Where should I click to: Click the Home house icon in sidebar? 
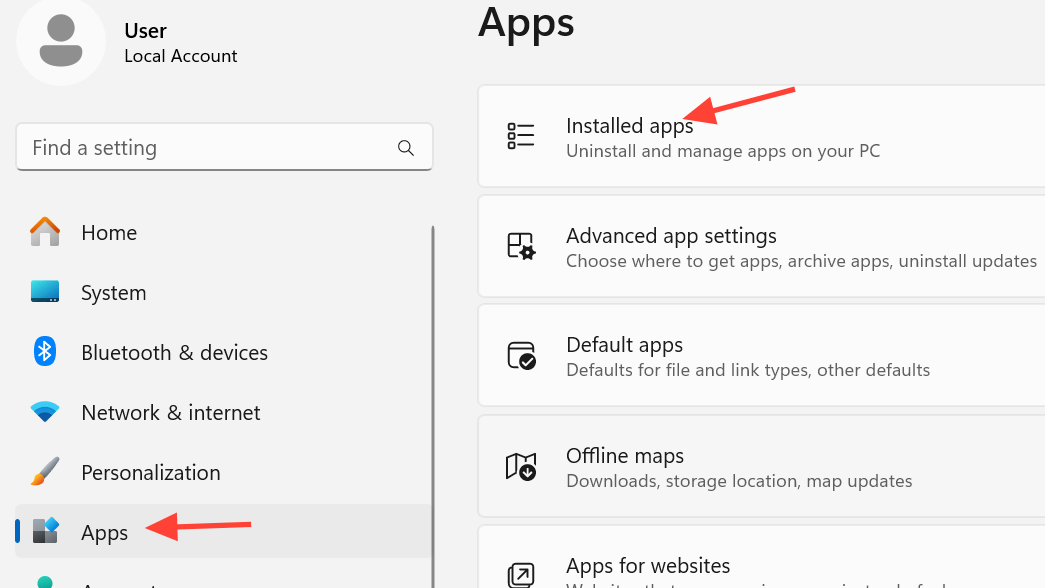(x=45, y=232)
